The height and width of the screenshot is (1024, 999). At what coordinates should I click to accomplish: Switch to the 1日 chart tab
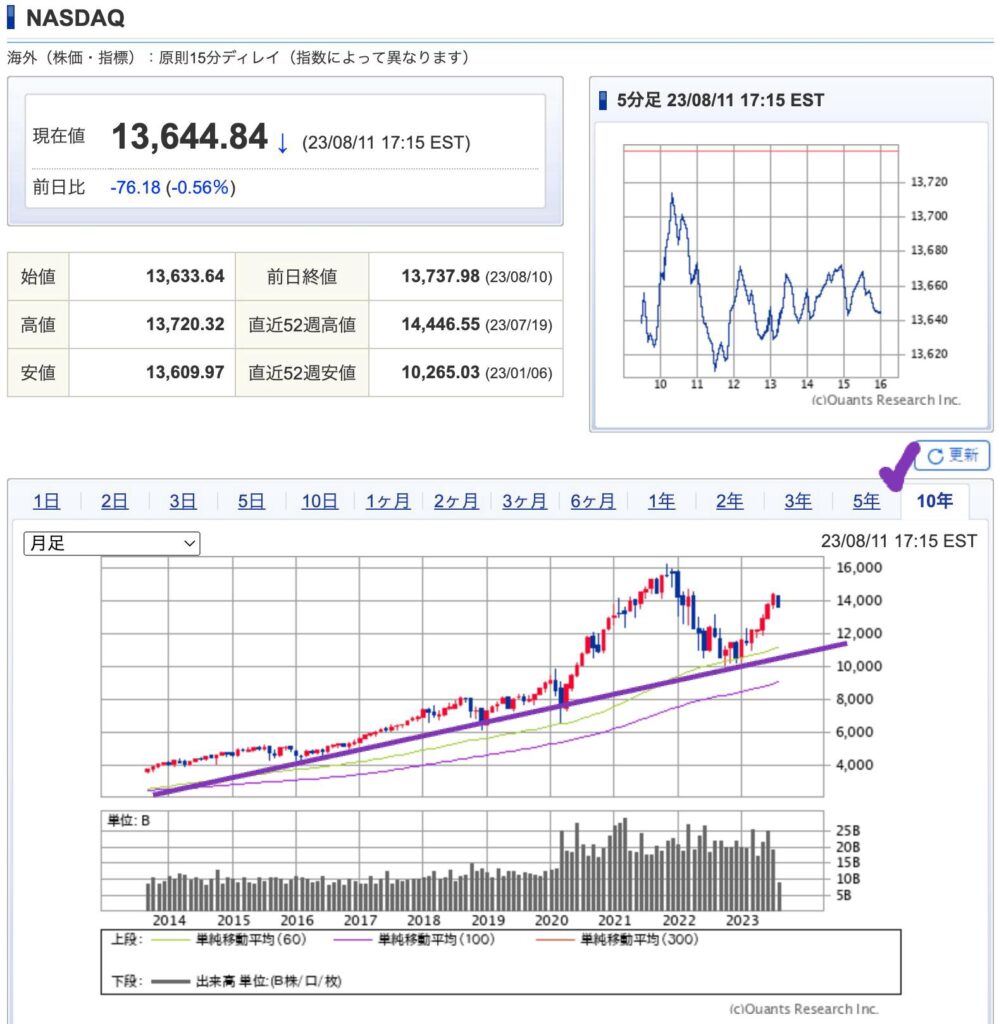coord(46,501)
